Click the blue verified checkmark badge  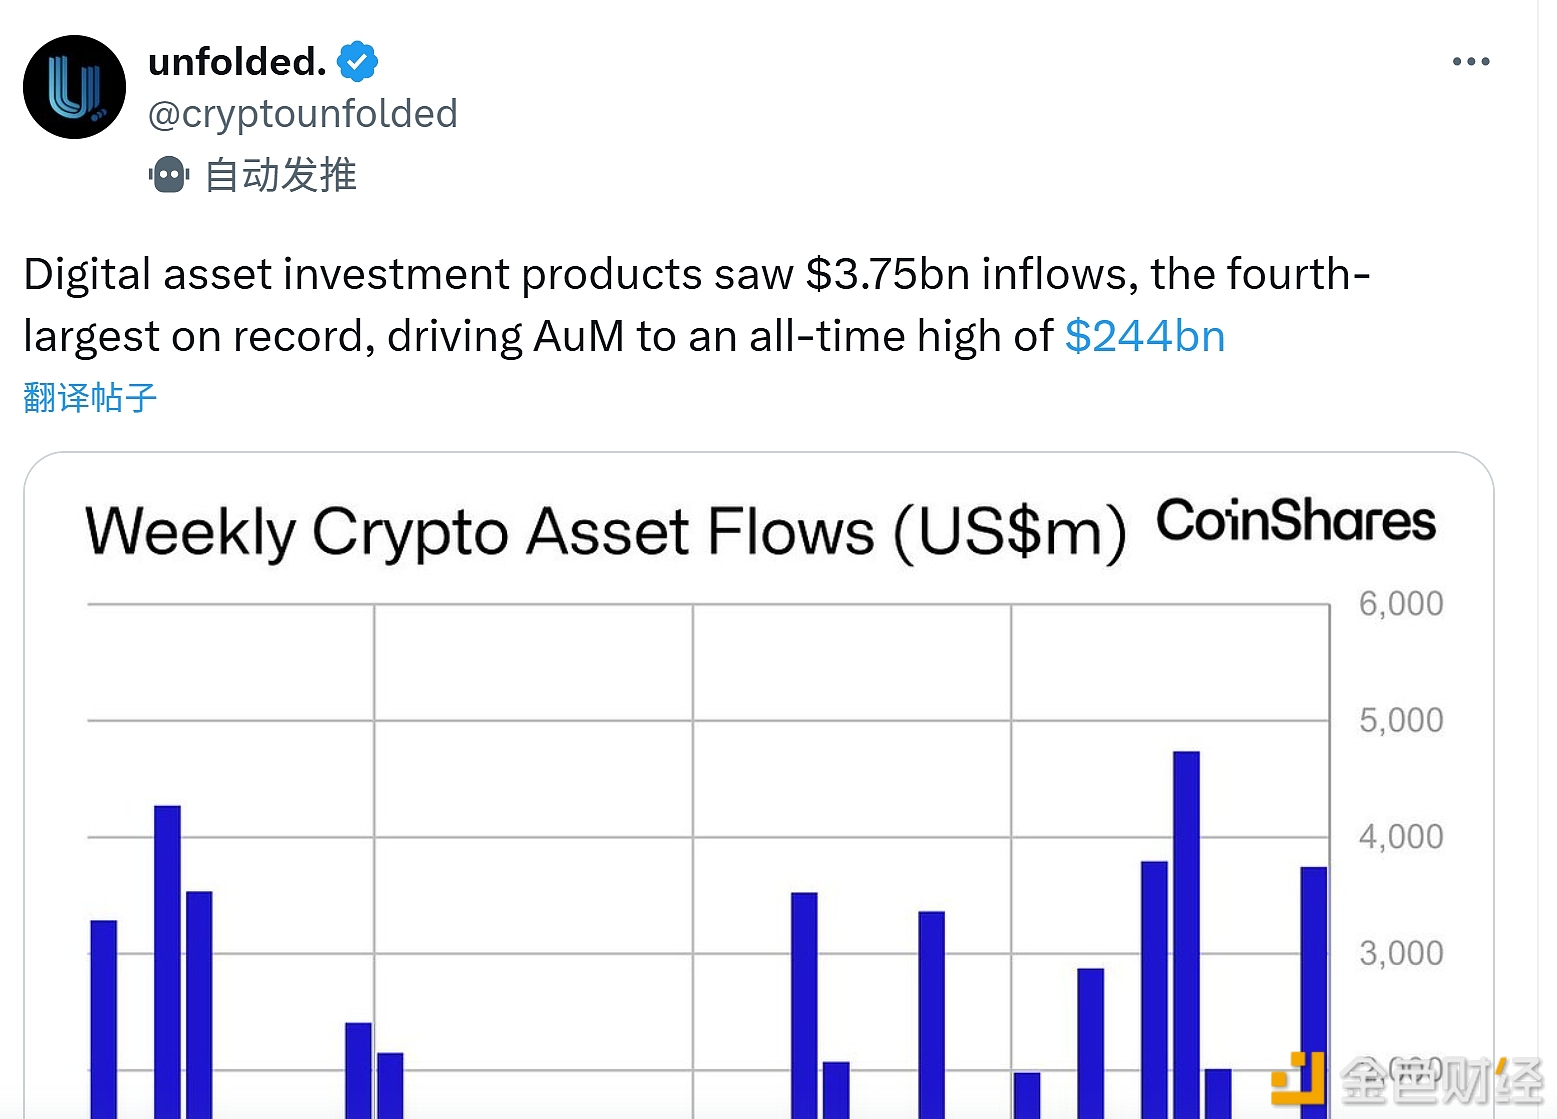357,62
